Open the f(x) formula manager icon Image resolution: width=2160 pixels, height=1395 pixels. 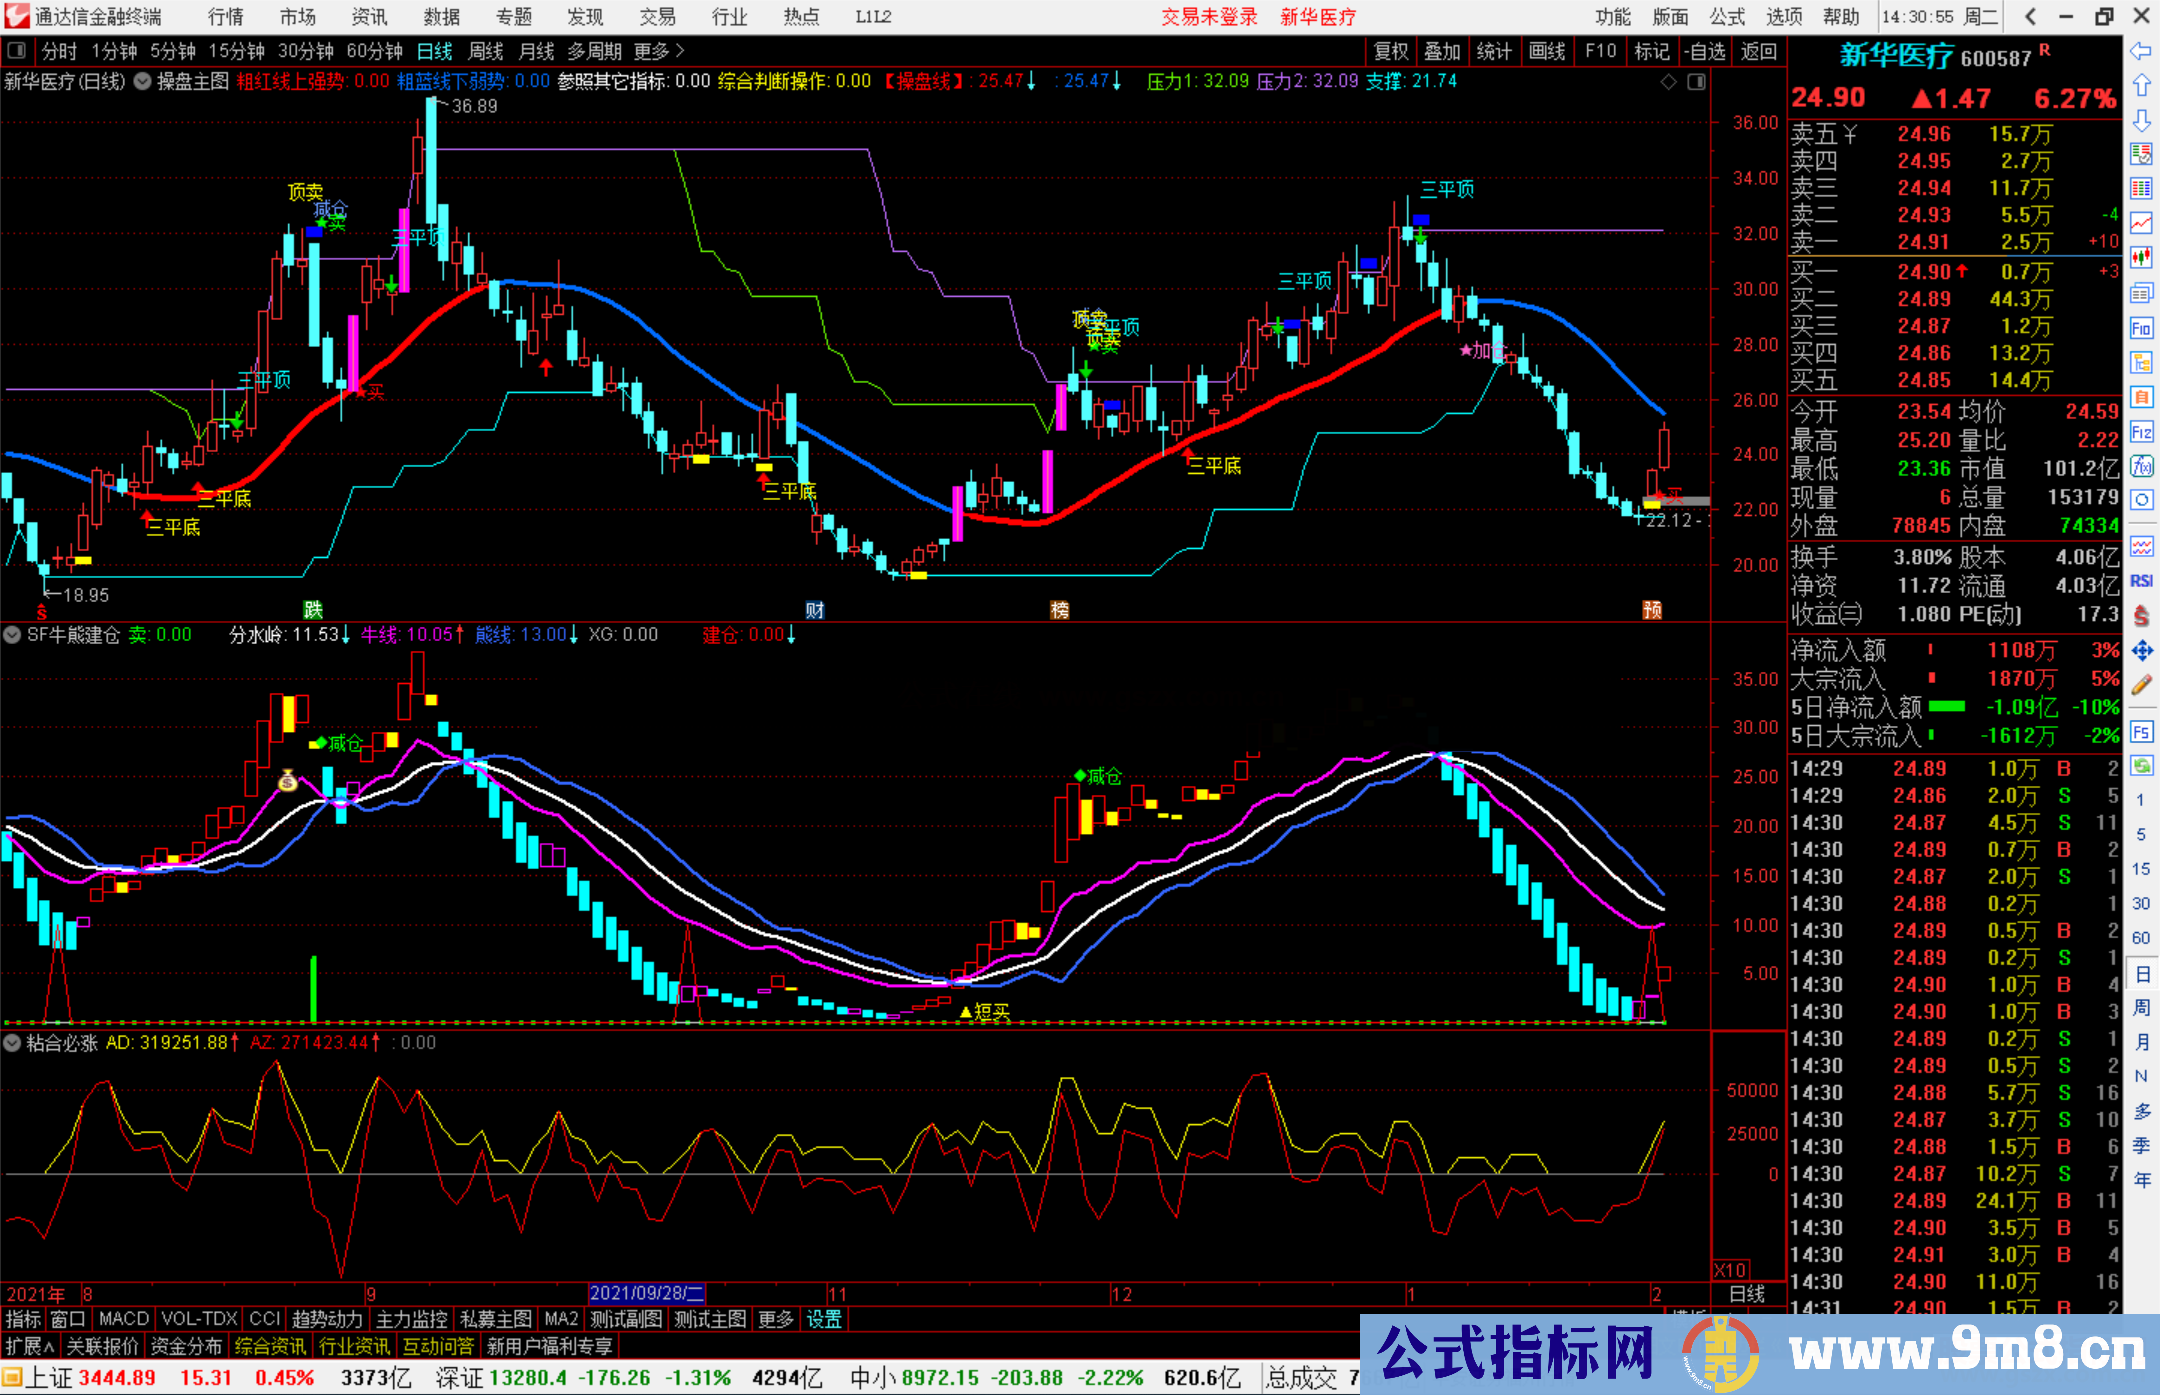(2141, 466)
